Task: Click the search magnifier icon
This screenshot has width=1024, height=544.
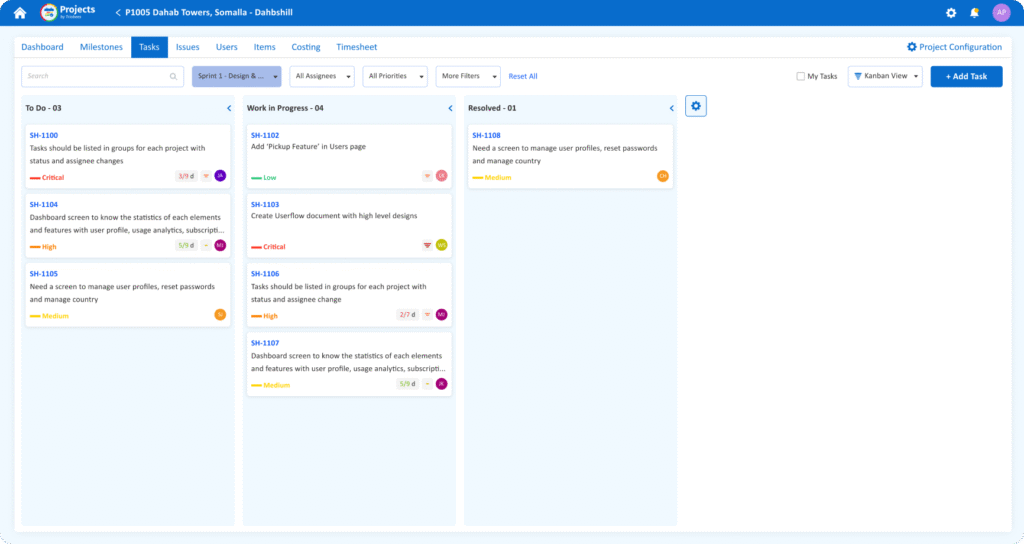Action: [174, 76]
